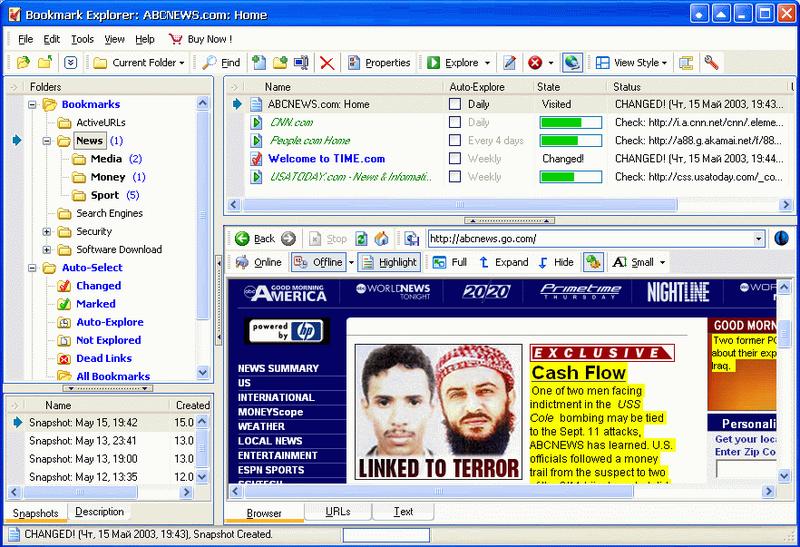Toggle the Highlight changes button
800x547 pixels.
[x=389, y=262]
